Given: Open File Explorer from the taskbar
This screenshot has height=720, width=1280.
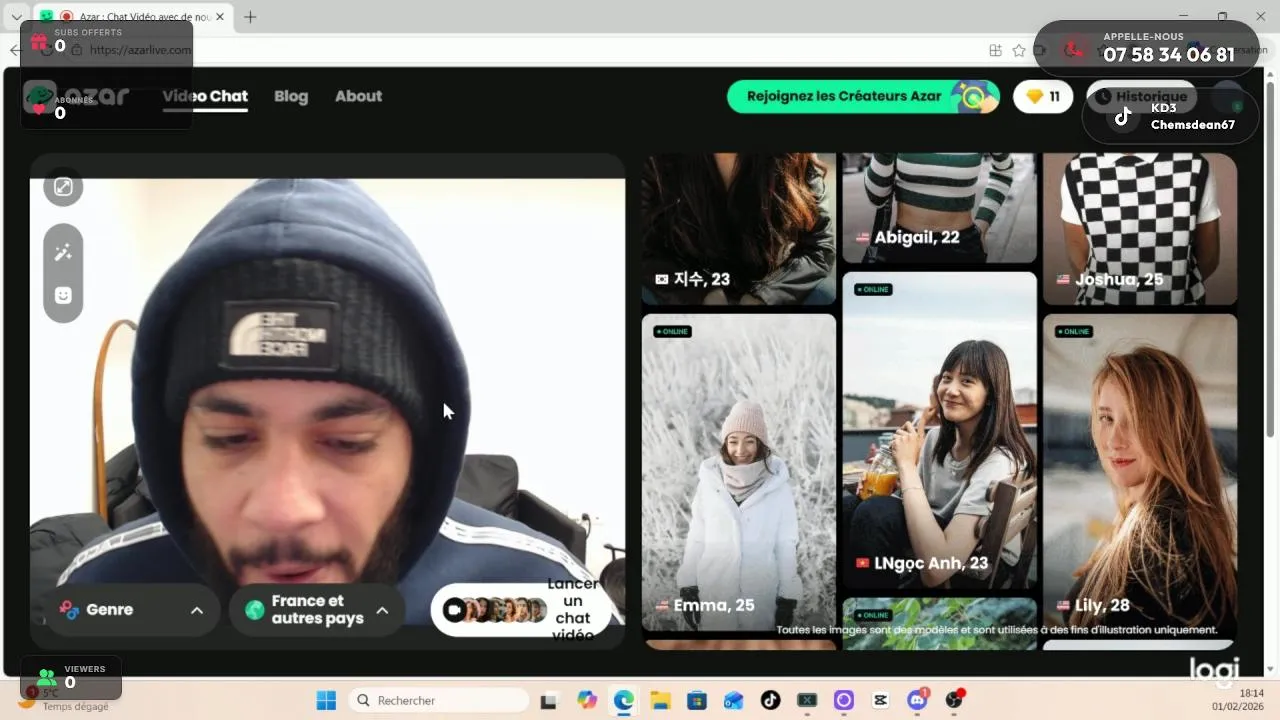Looking at the screenshot, I should point(660,701).
